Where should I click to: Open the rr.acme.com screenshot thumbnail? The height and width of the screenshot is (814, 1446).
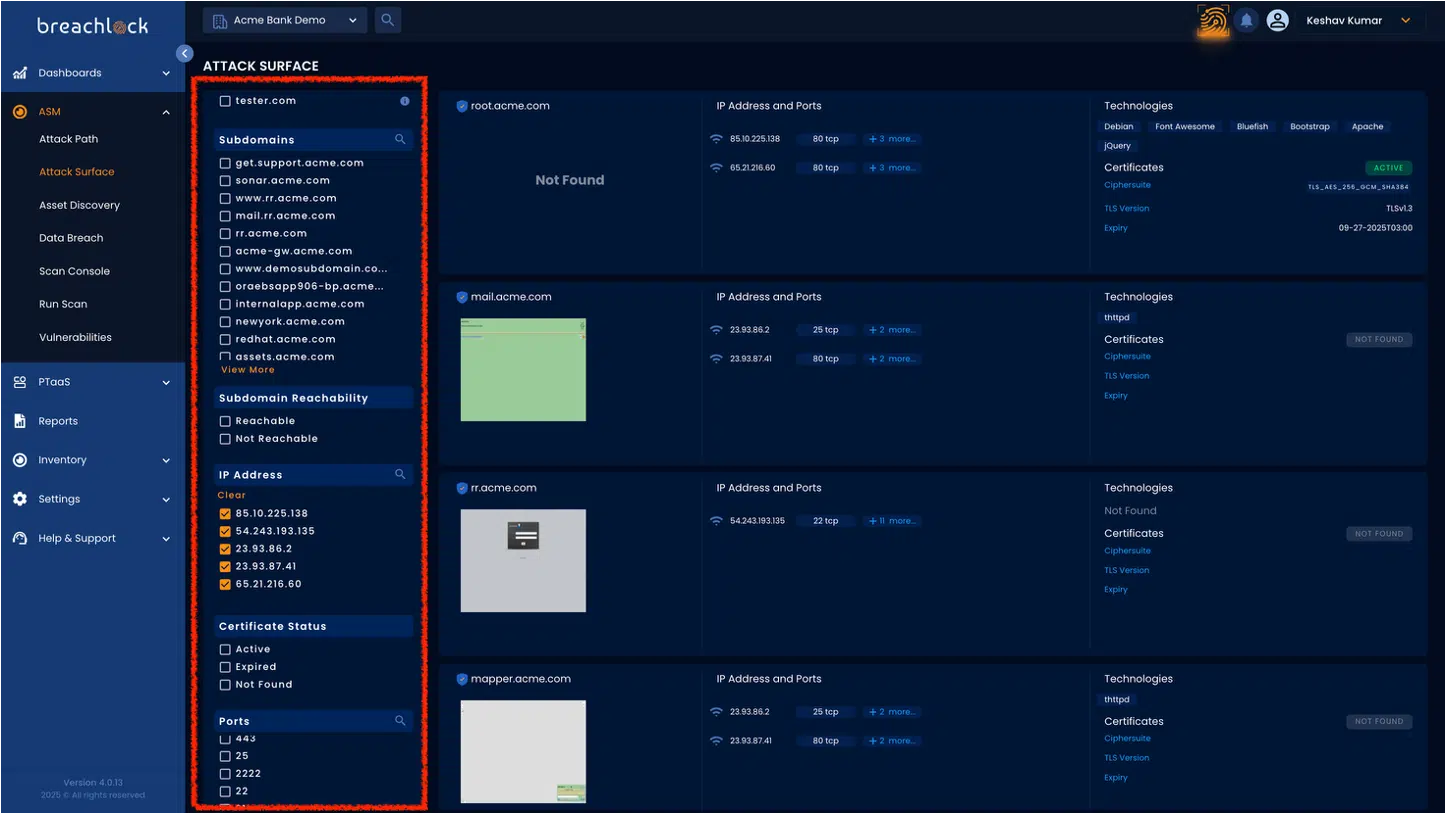click(x=523, y=560)
